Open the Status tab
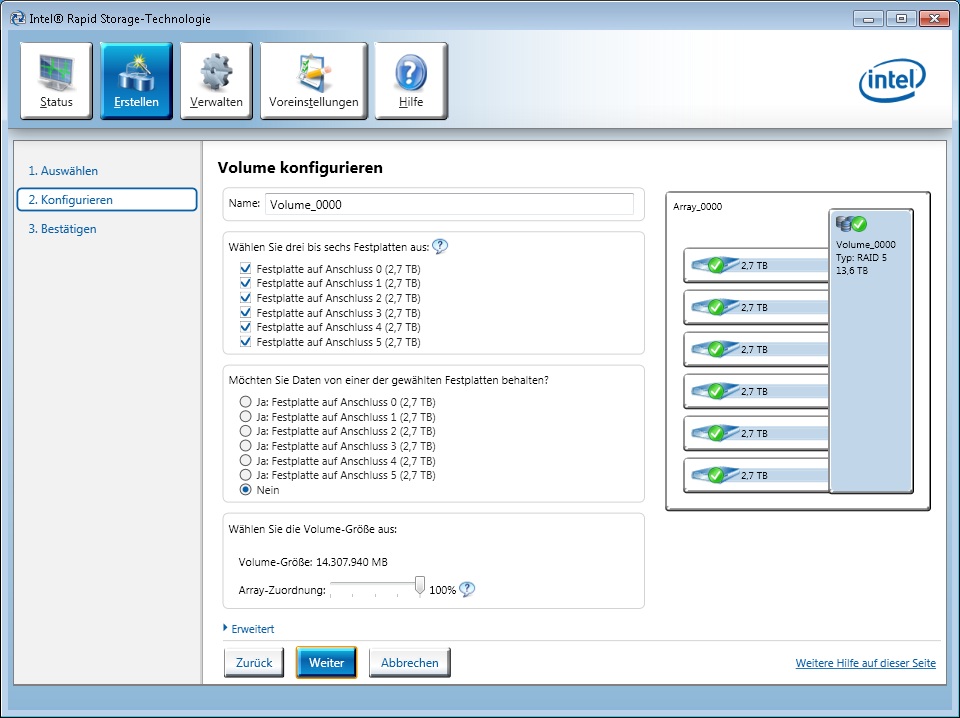The height and width of the screenshot is (718, 960). coord(56,80)
